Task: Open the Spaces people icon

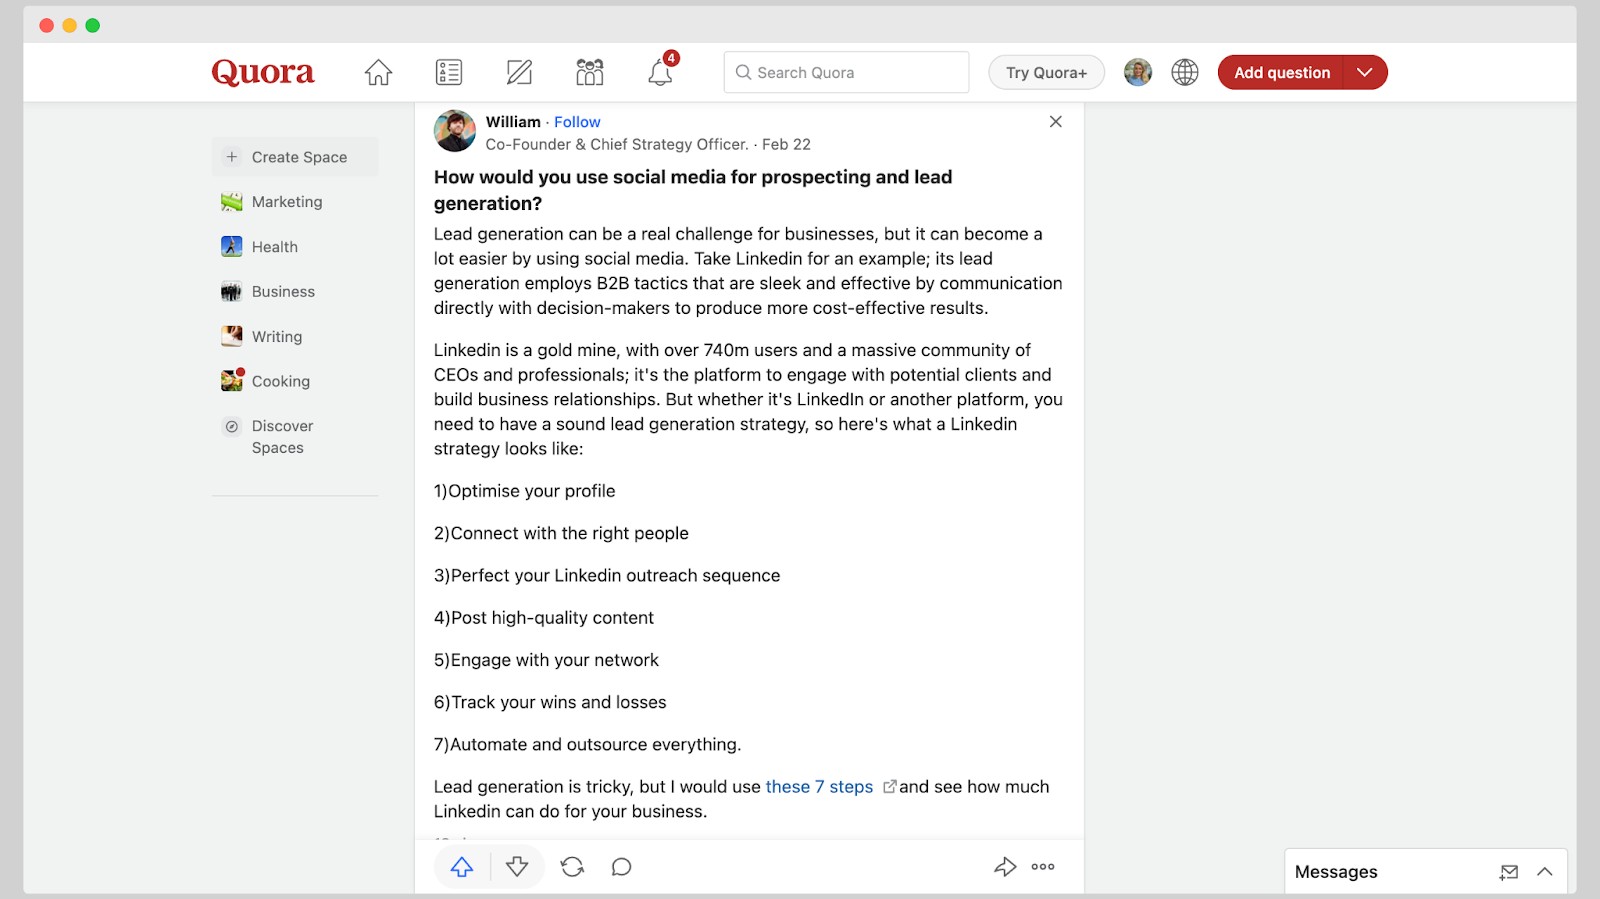Action: (x=590, y=72)
